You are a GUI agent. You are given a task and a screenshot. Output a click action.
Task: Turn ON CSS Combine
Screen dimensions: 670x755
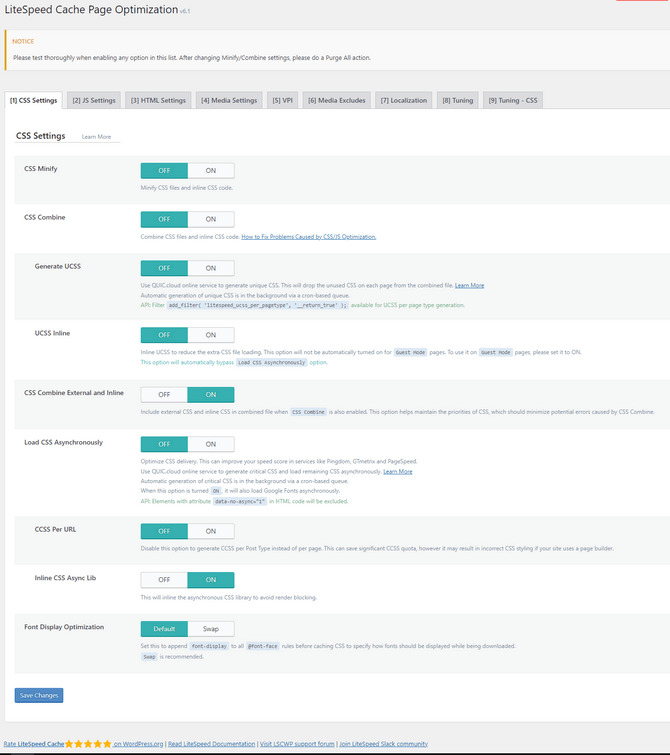pos(211,219)
